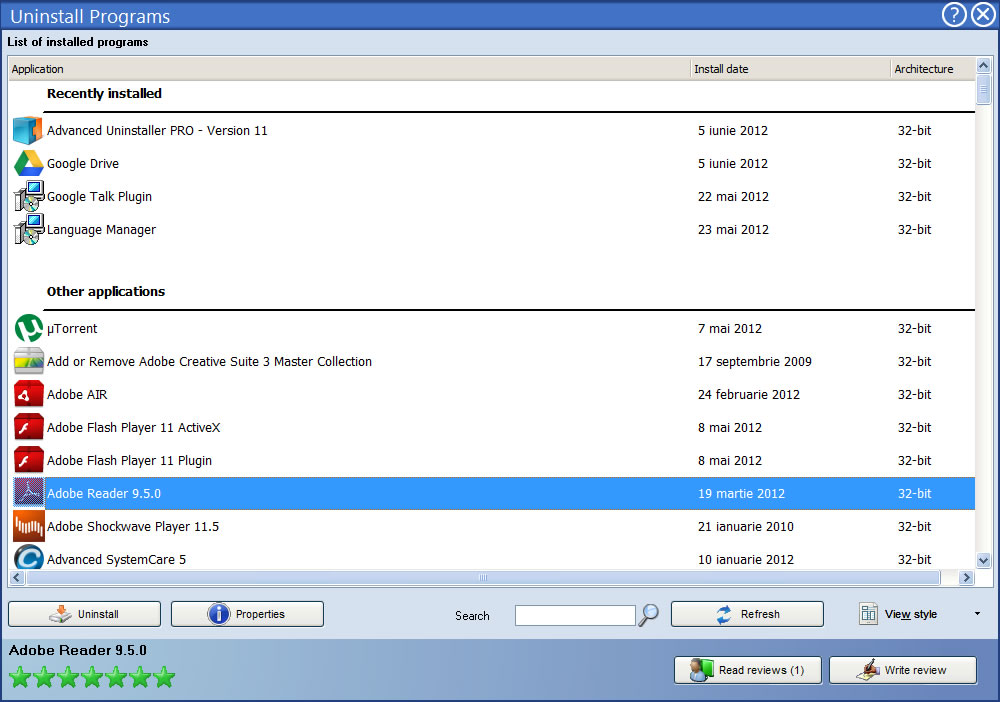
Task: Click the vertical scrollbar down arrow
Action: (983, 560)
